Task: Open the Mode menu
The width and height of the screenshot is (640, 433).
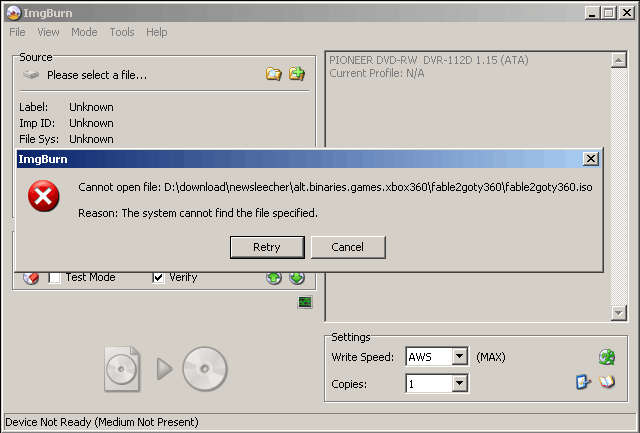Action: [84, 32]
